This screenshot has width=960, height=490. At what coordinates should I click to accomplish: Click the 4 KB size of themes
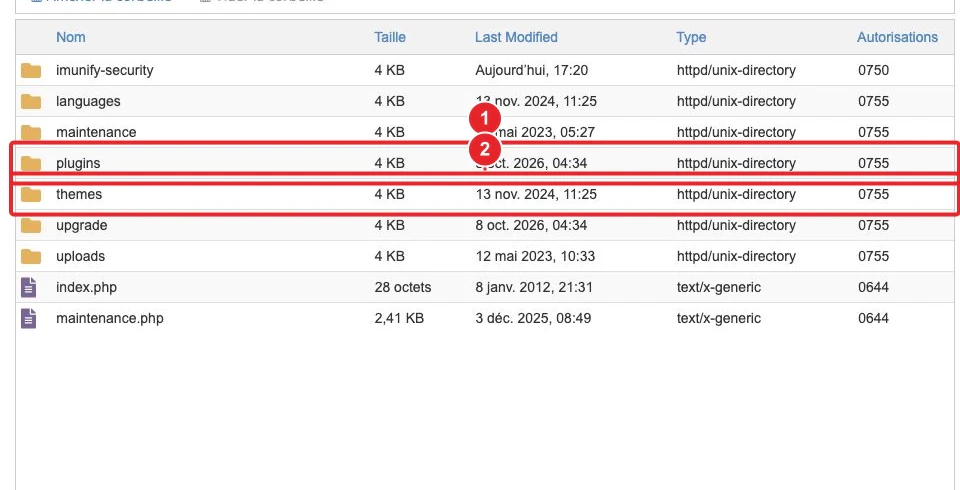click(389, 194)
